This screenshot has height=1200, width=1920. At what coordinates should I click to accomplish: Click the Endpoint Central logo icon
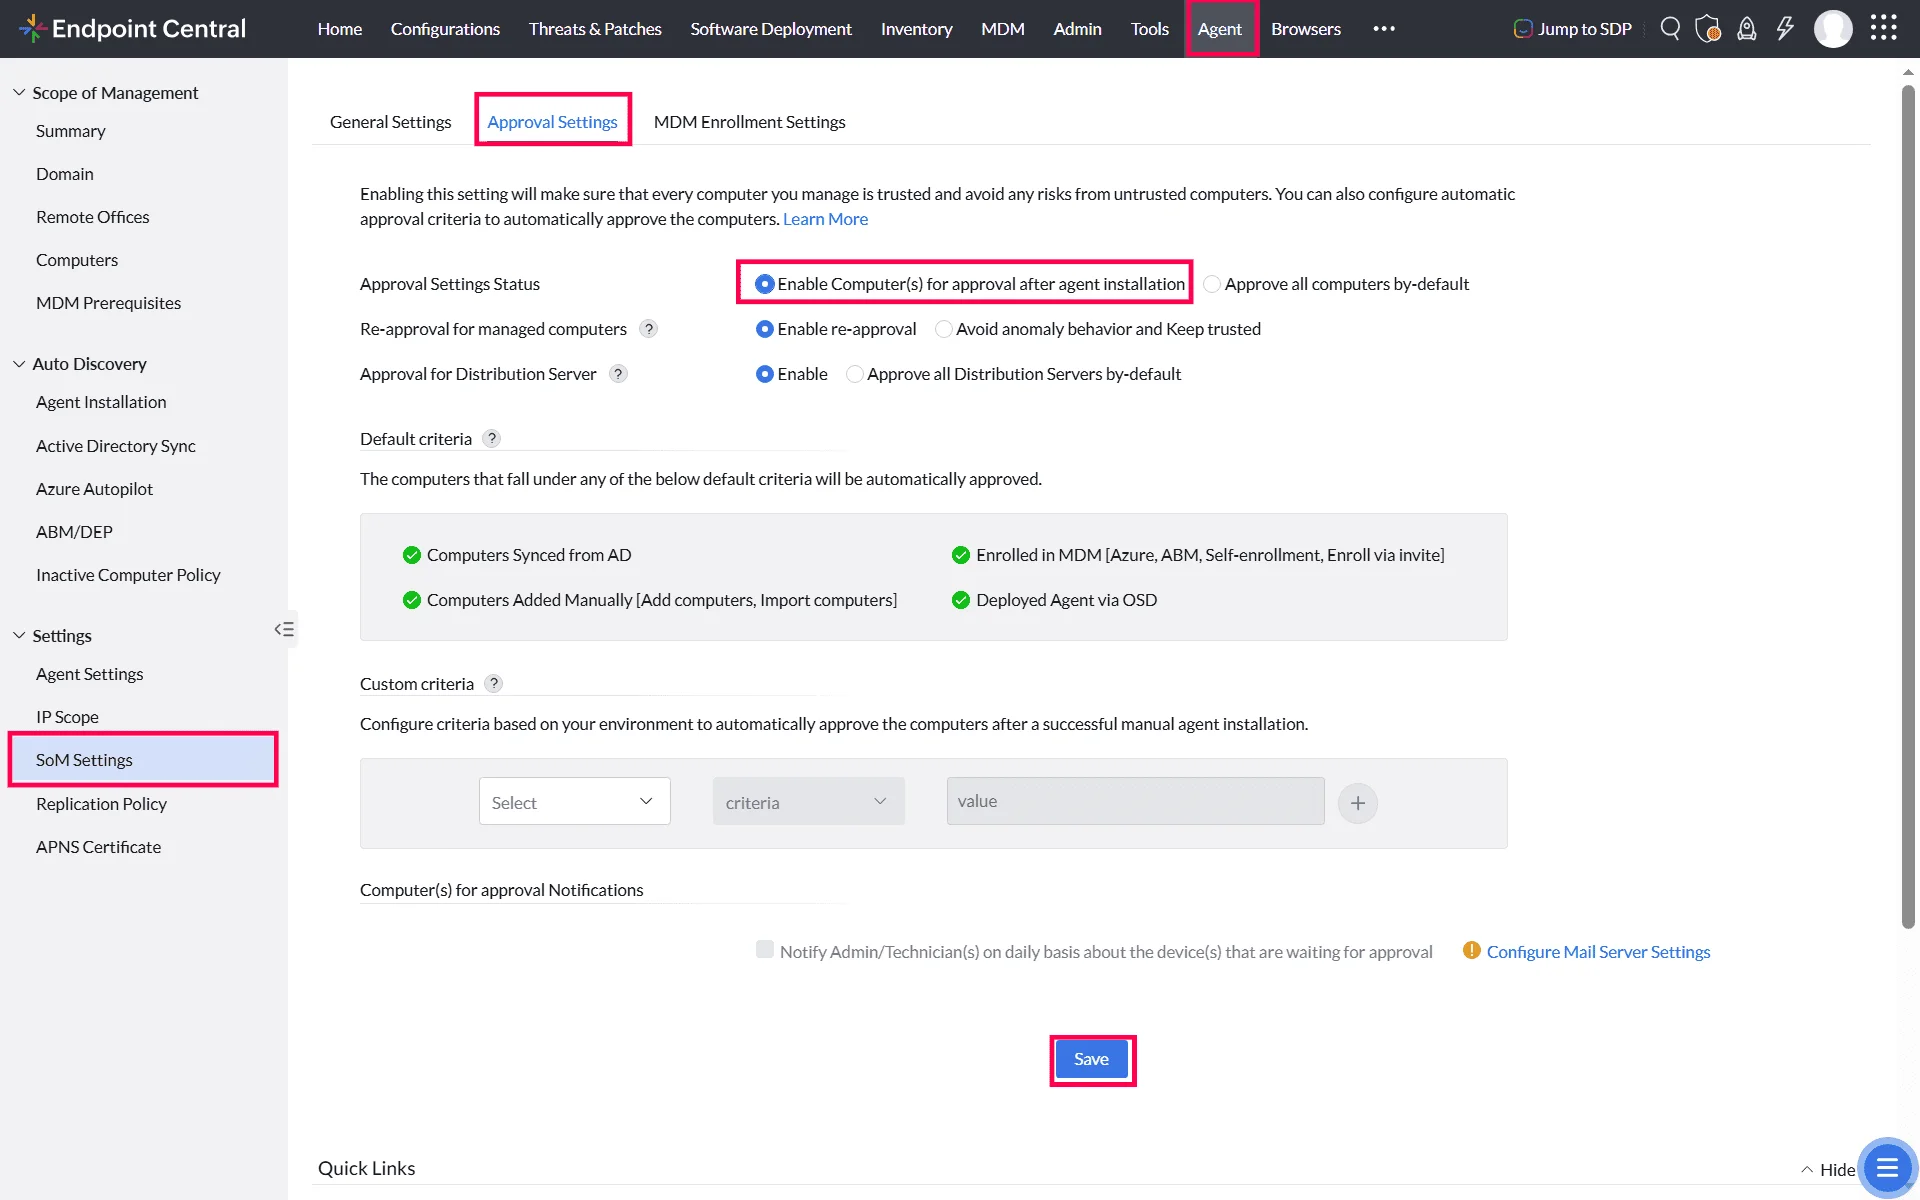[32, 28]
